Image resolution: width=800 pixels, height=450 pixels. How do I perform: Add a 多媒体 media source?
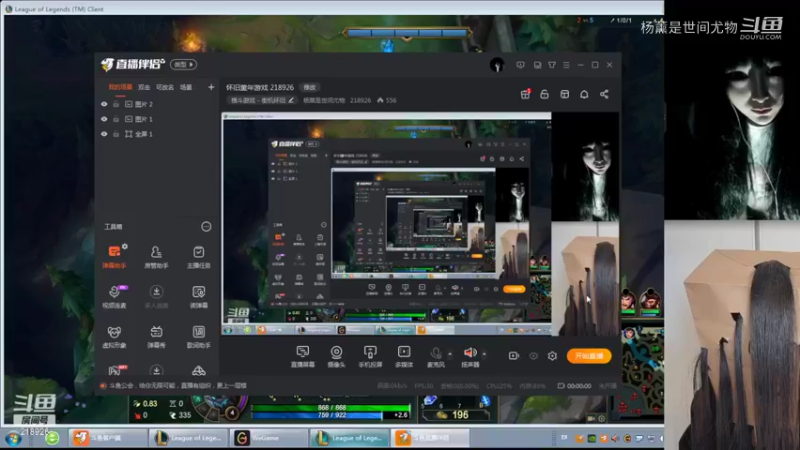404,356
